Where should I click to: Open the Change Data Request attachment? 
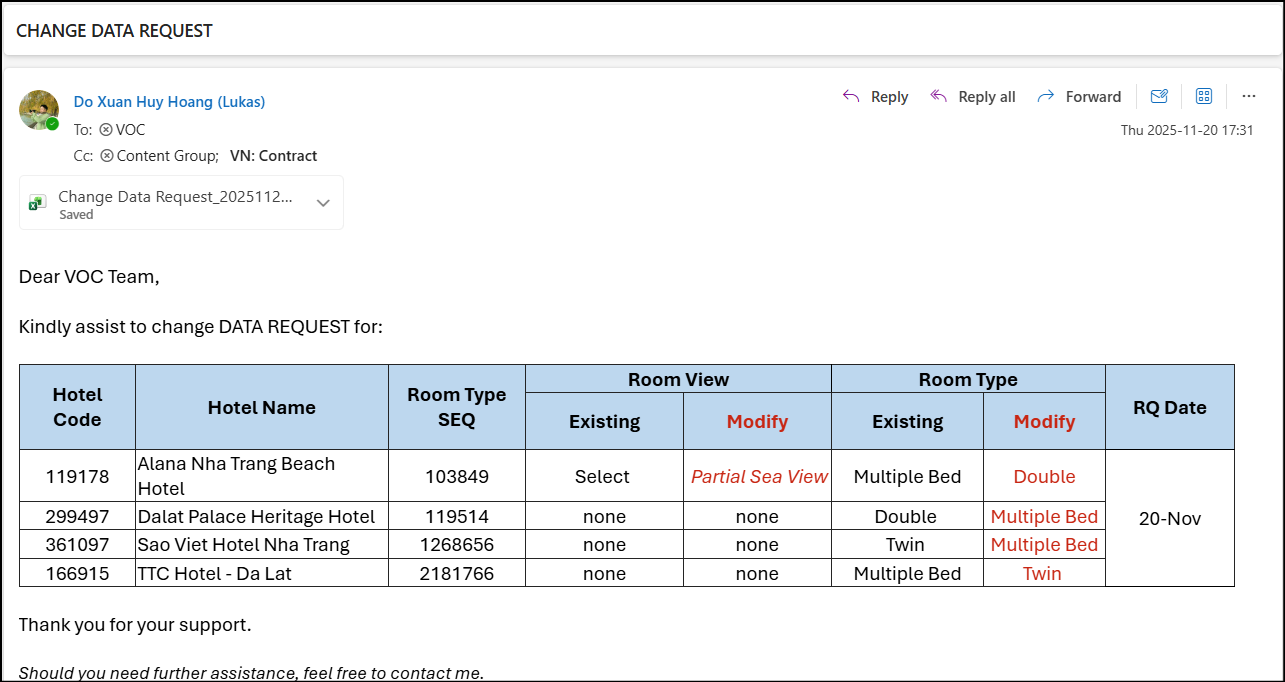point(181,203)
